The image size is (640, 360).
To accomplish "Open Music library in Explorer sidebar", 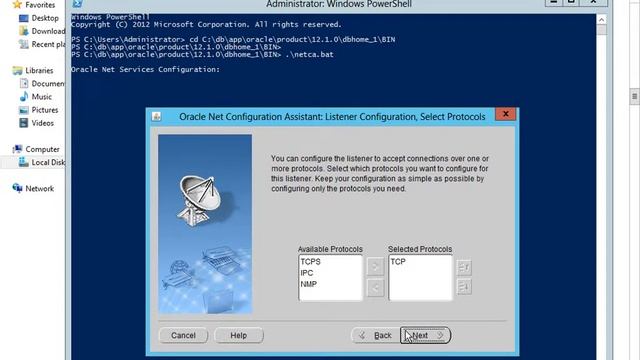I will [x=42, y=96].
